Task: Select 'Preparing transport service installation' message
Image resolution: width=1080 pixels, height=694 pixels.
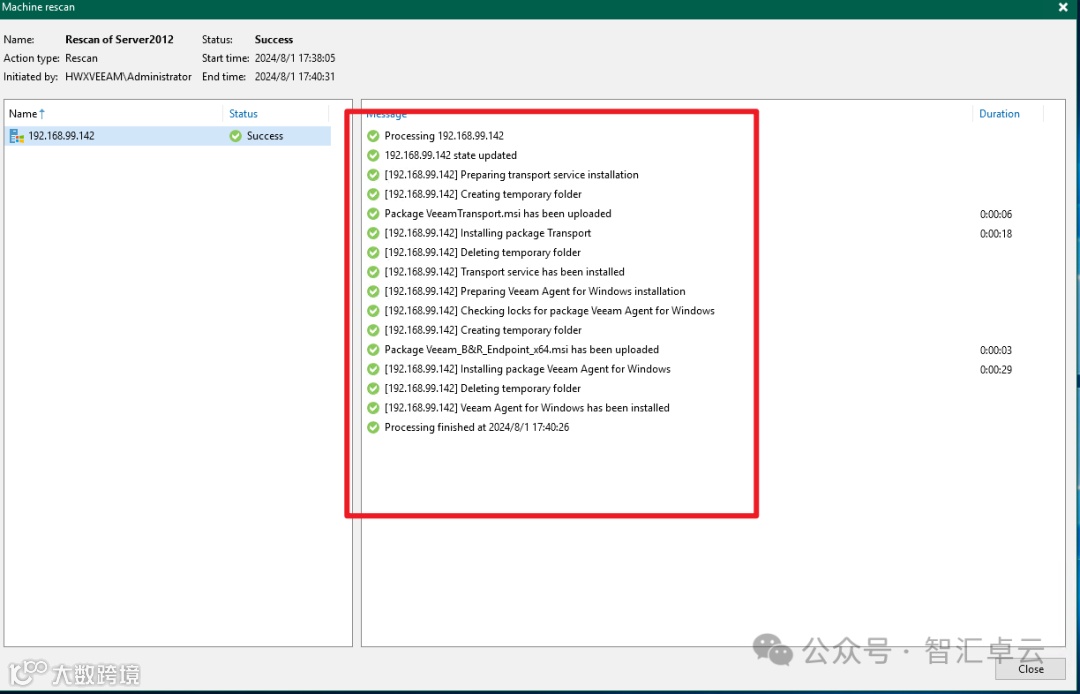Action: pos(512,175)
